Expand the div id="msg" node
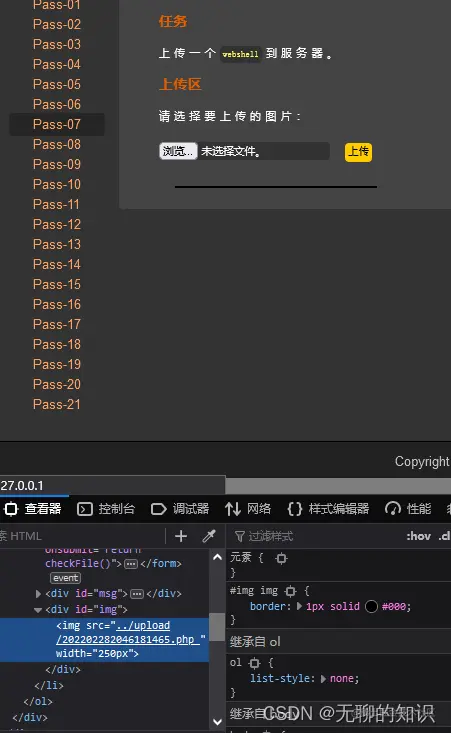The width and height of the screenshot is (451, 733). tap(38, 594)
